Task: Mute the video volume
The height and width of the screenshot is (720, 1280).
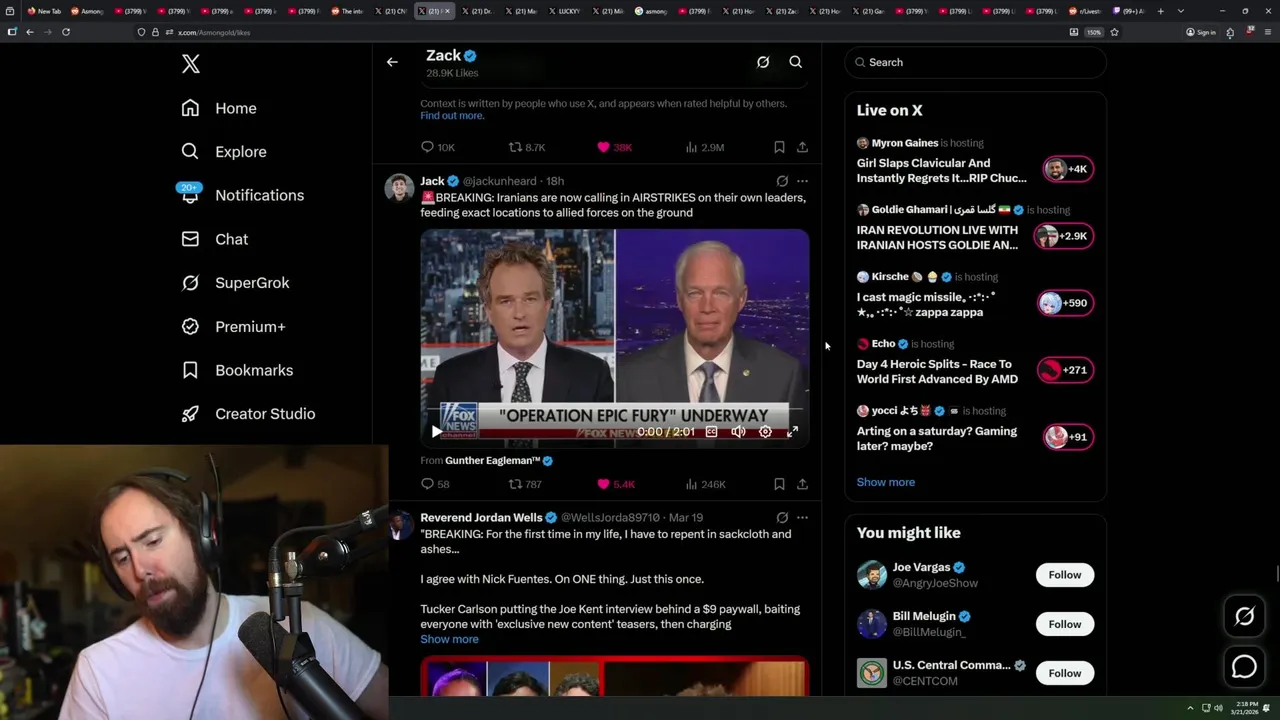Action: [x=738, y=432]
